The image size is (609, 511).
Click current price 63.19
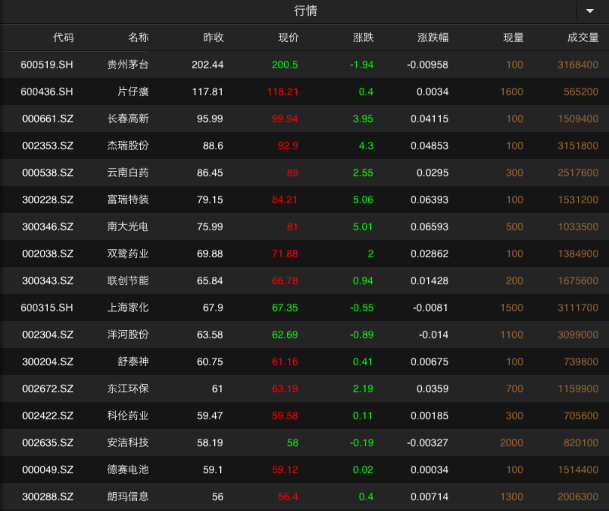[285, 388]
